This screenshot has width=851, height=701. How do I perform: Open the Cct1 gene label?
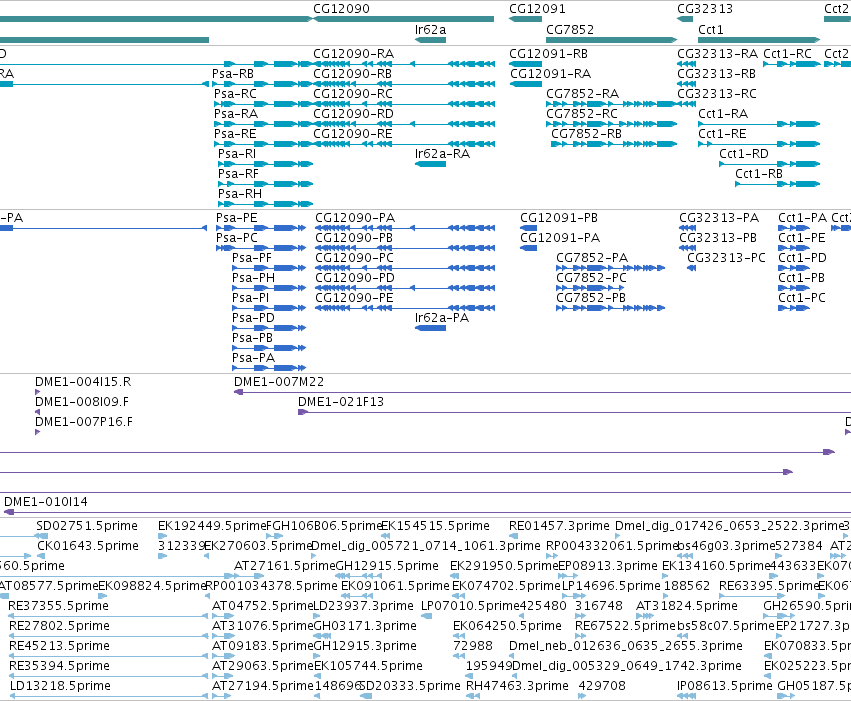tap(710, 29)
